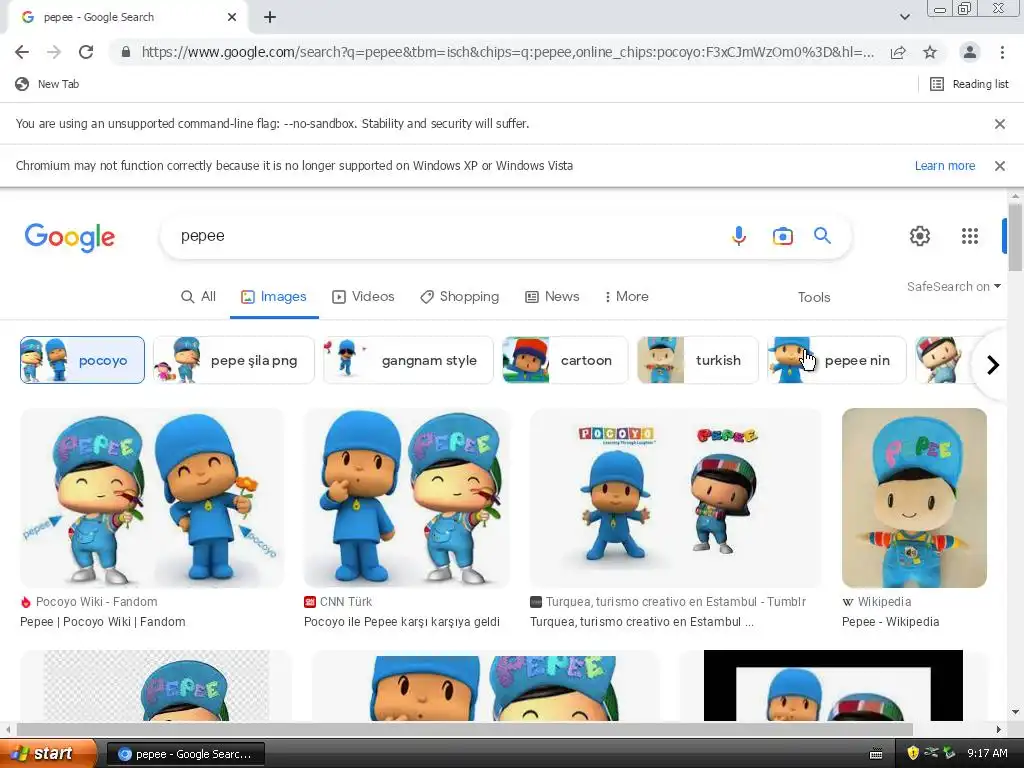Open the Wikipedia Pepee plush image
Image resolution: width=1024 pixels, height=768 pixels.
[x=914, y=498]
